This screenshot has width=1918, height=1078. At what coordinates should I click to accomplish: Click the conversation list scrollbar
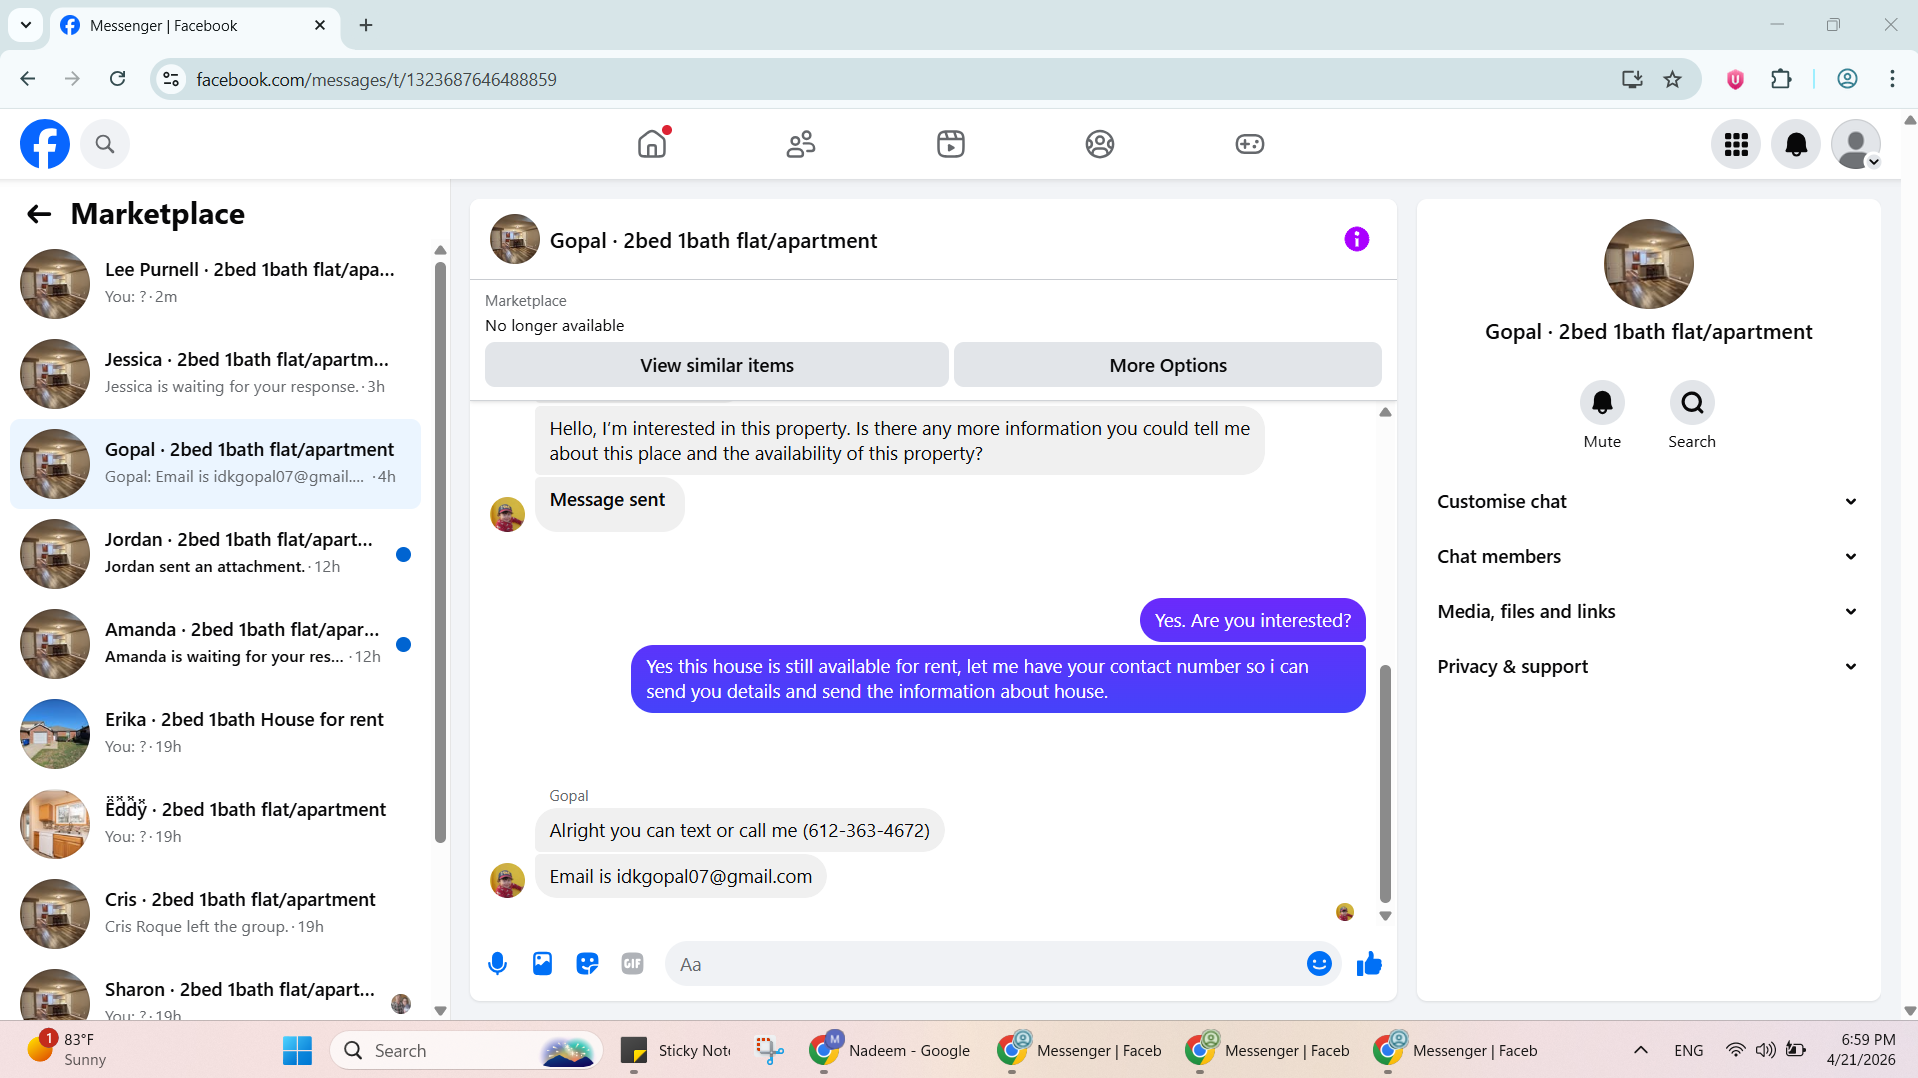[x=440, y=552]
